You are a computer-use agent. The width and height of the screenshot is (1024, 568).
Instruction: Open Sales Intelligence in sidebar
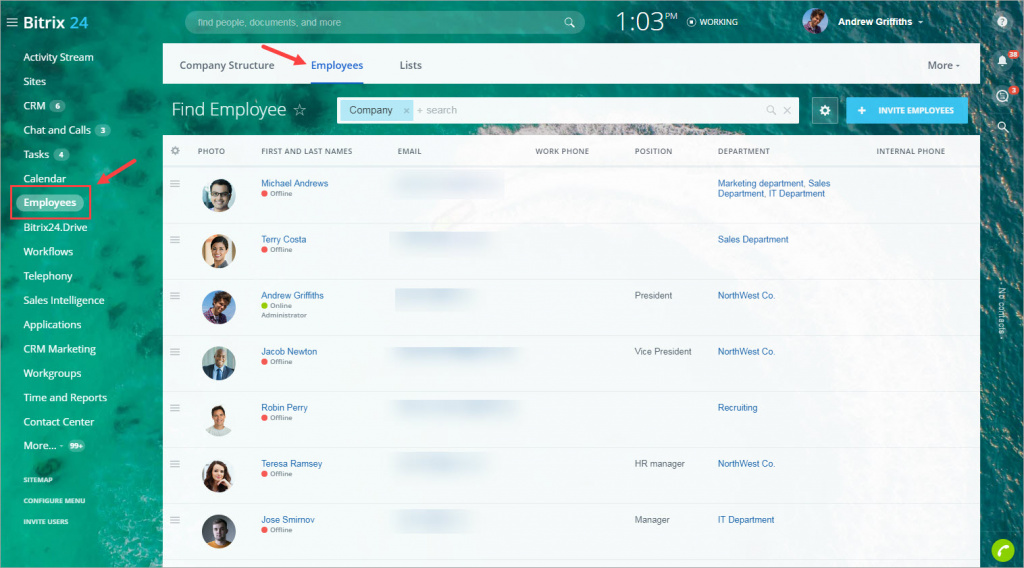pos(64,300)
